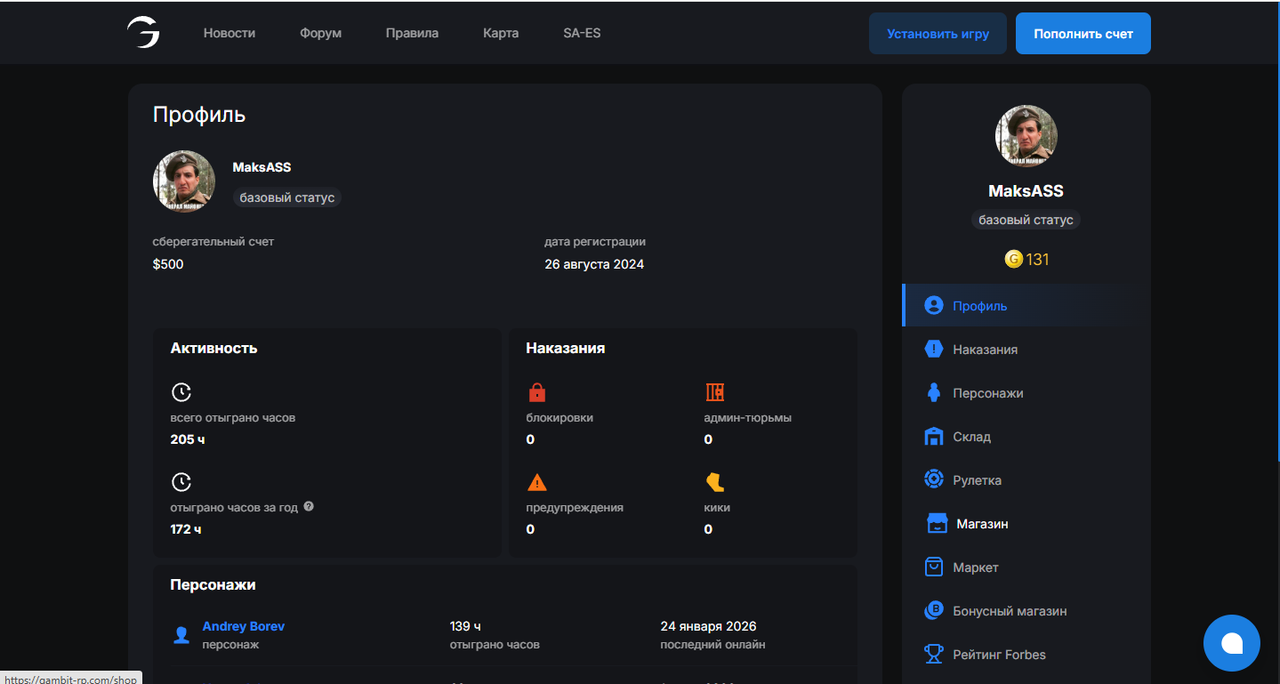Select SA-ES in the top navigation
The height and width of the screenshot is (684, 1280).
582,33
